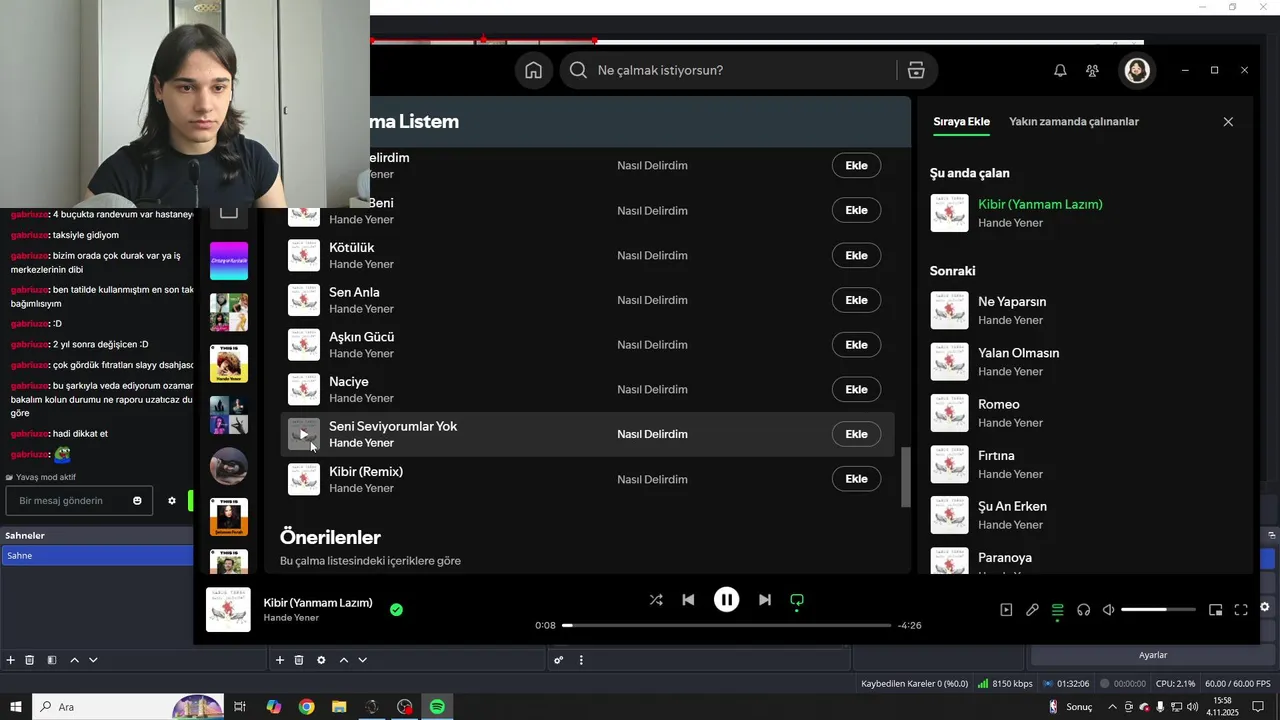1280x720 pixels.
Task: Open scene filters icon in OBS
Action: (52, 660)
